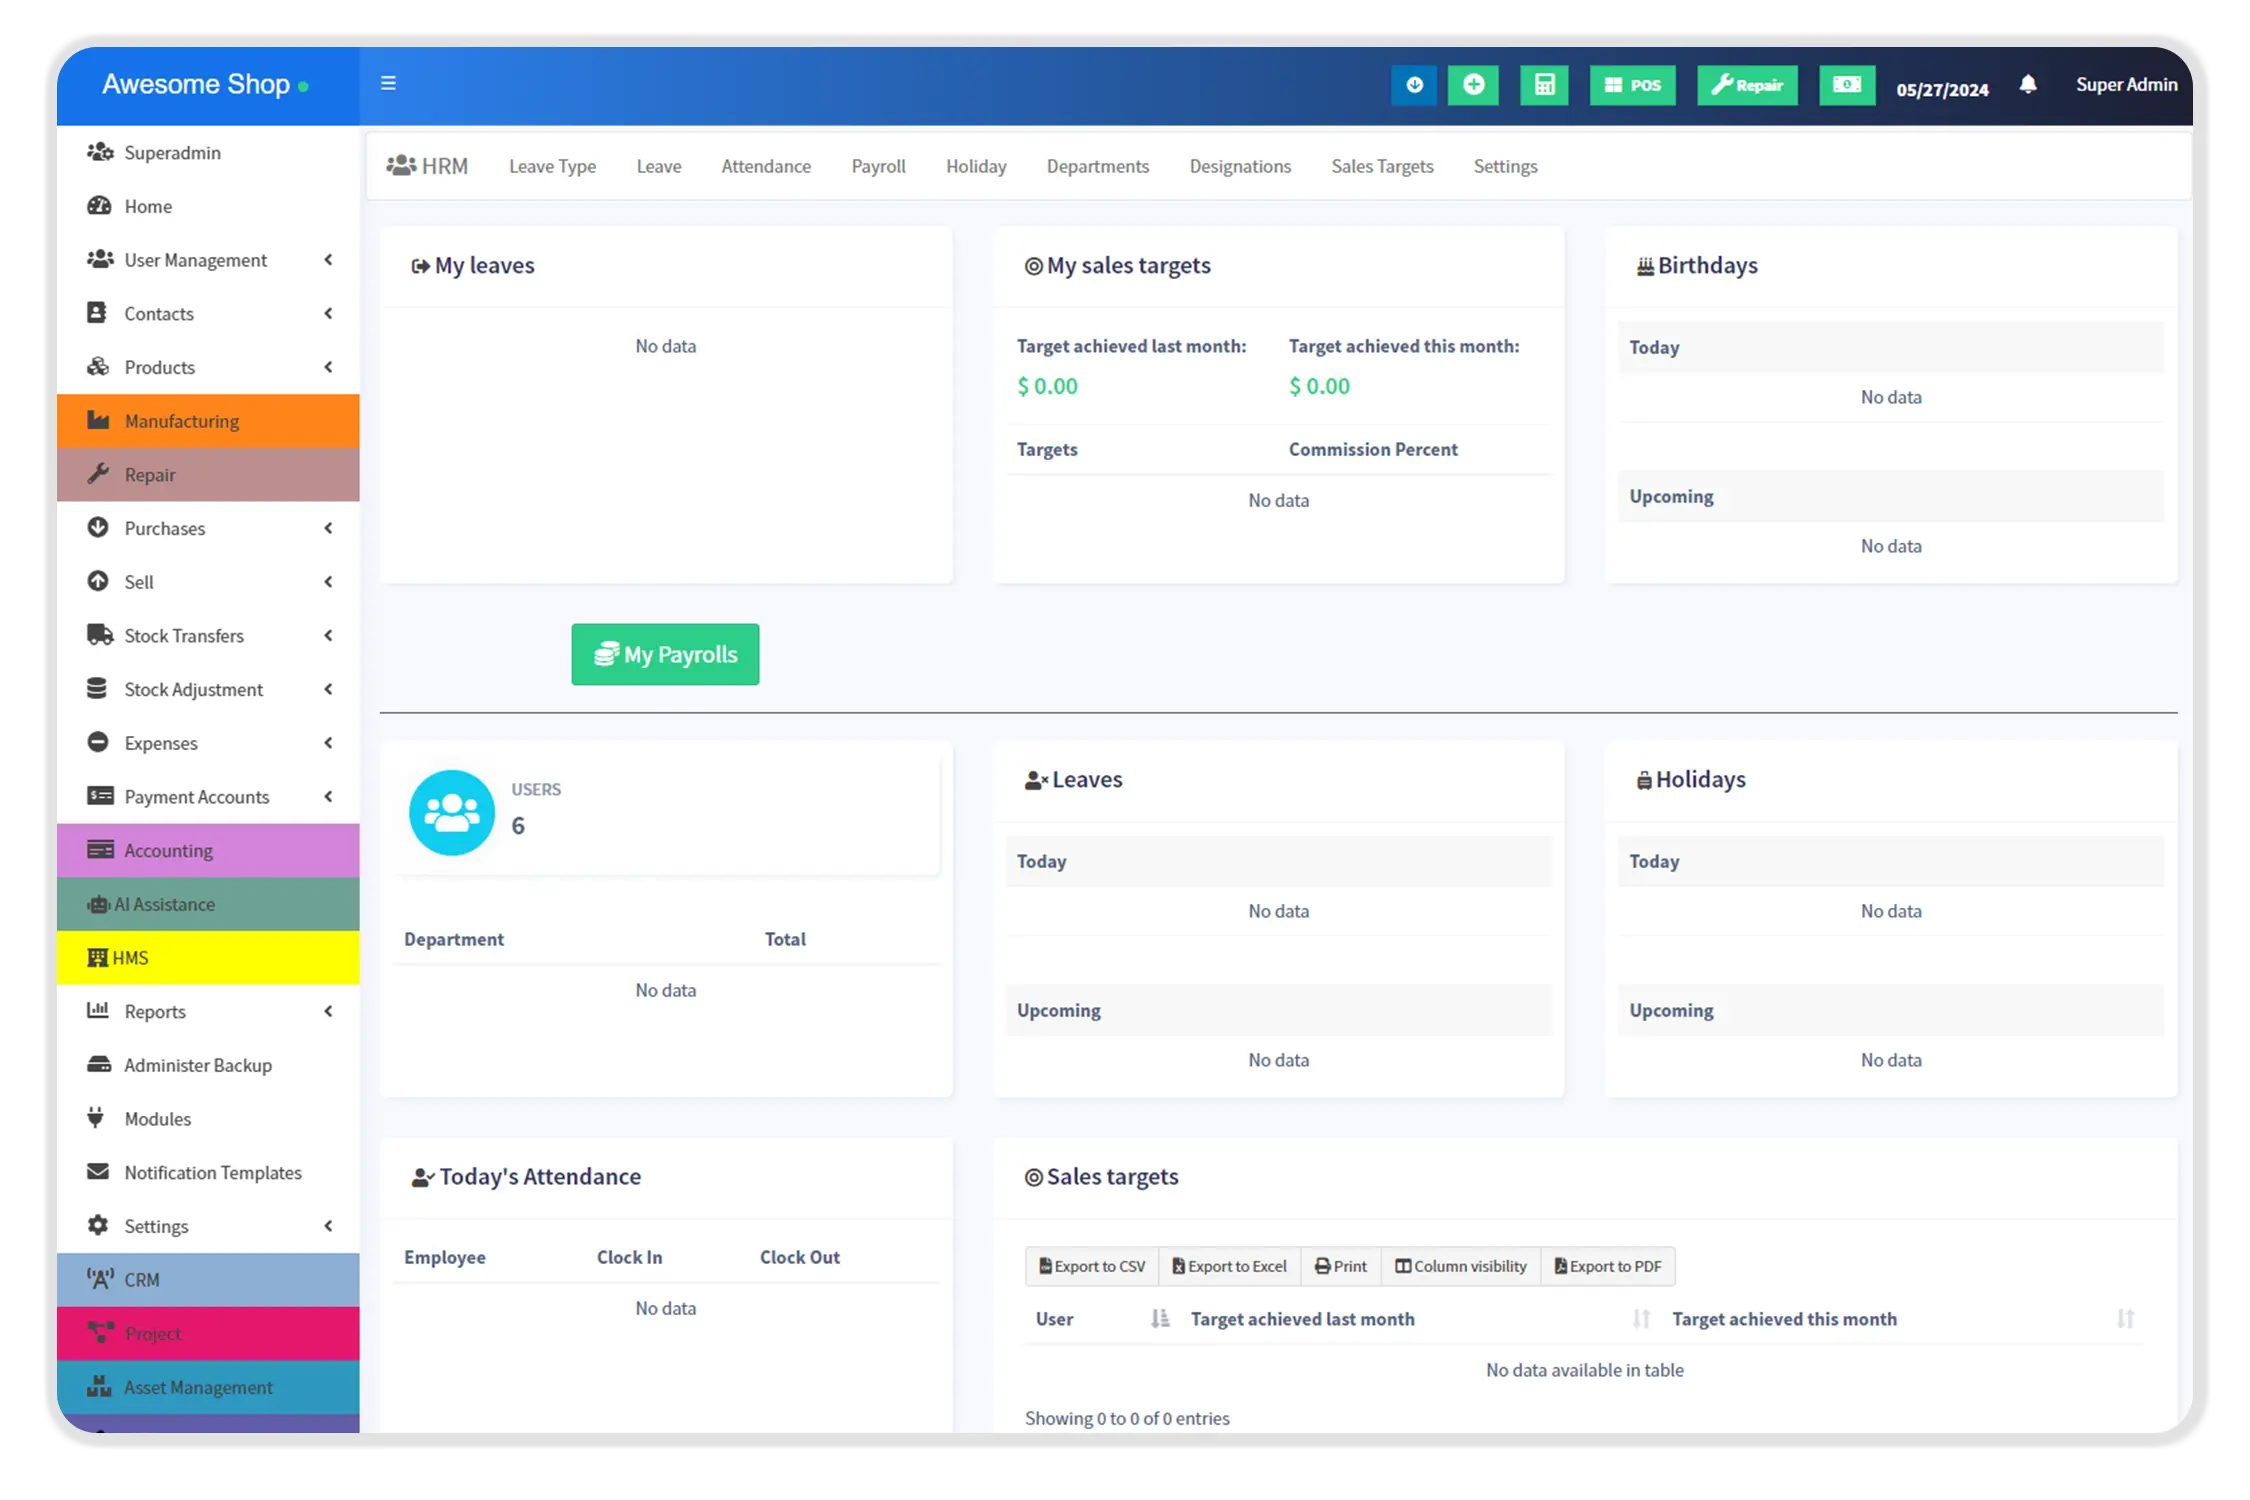Expand the Payment Accounts chevron

pos(328,797)
